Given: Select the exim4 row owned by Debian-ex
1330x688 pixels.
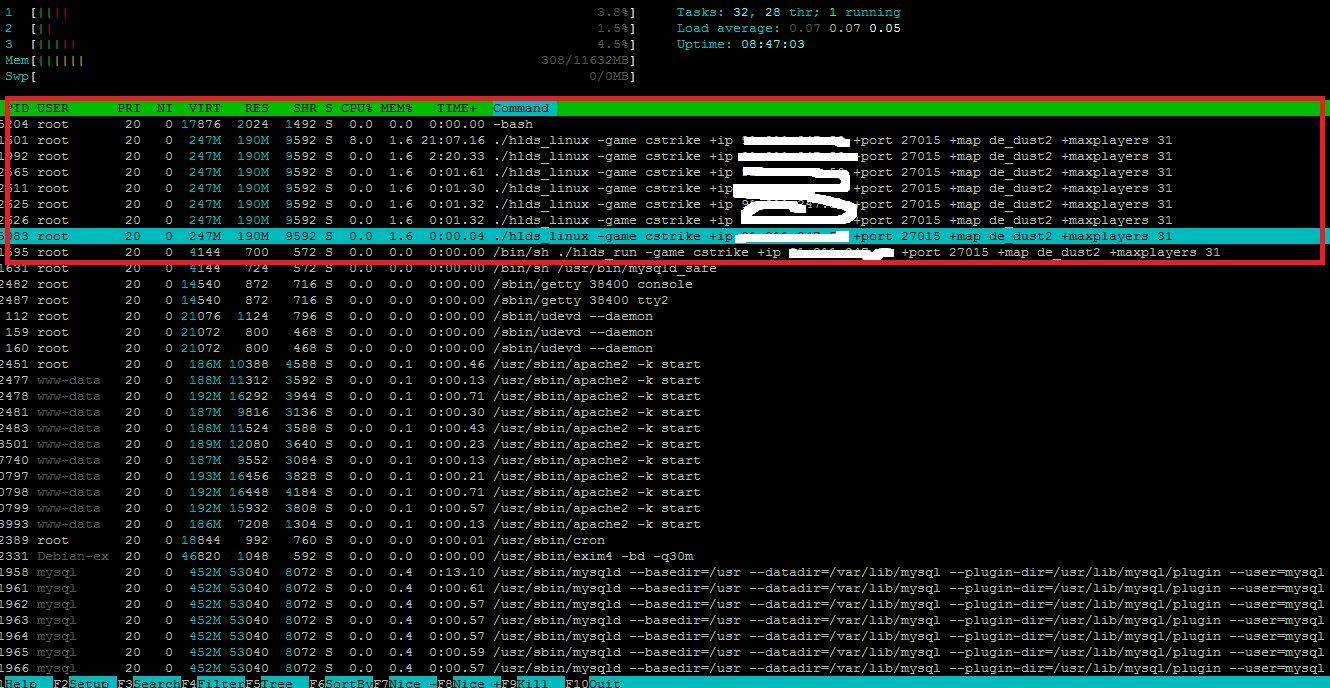Looking at the screenshot, I should pyautogui.click(x=665, y=556).
